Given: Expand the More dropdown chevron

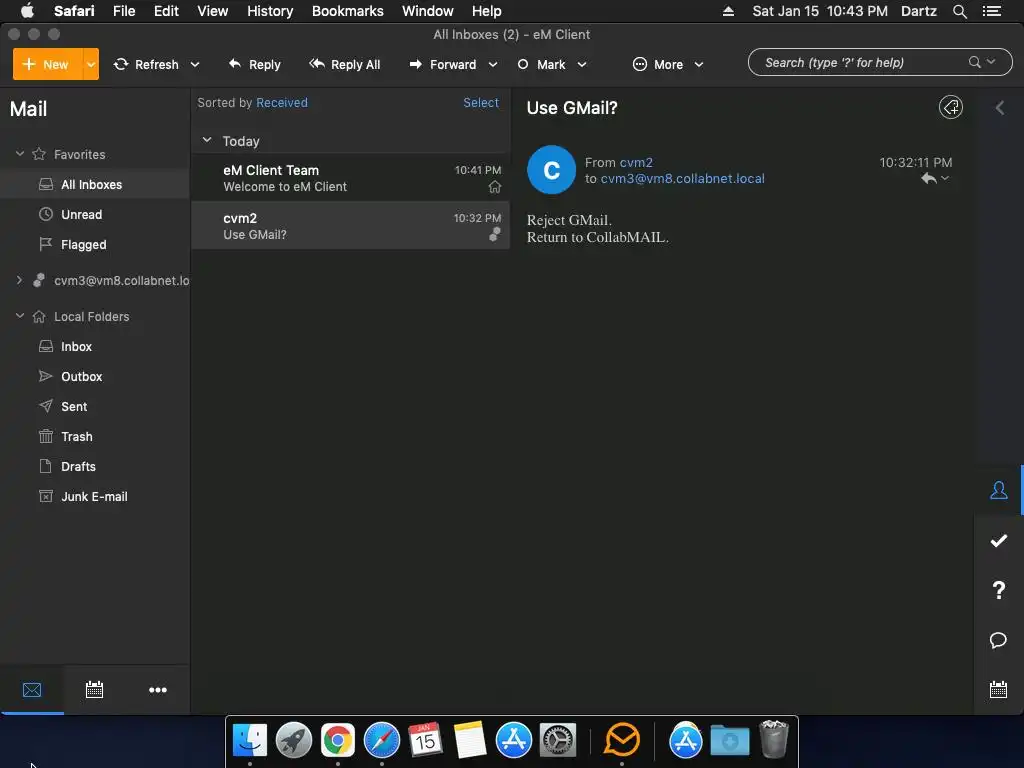Looking at the screenshot, I should [x=699, y=64].
